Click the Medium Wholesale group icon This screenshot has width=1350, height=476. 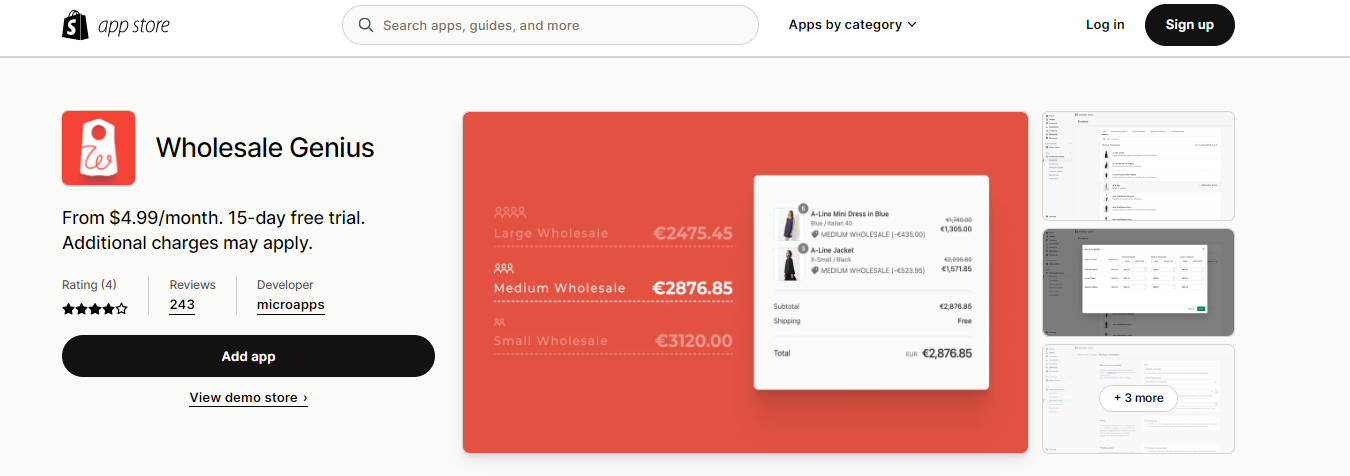504,269
